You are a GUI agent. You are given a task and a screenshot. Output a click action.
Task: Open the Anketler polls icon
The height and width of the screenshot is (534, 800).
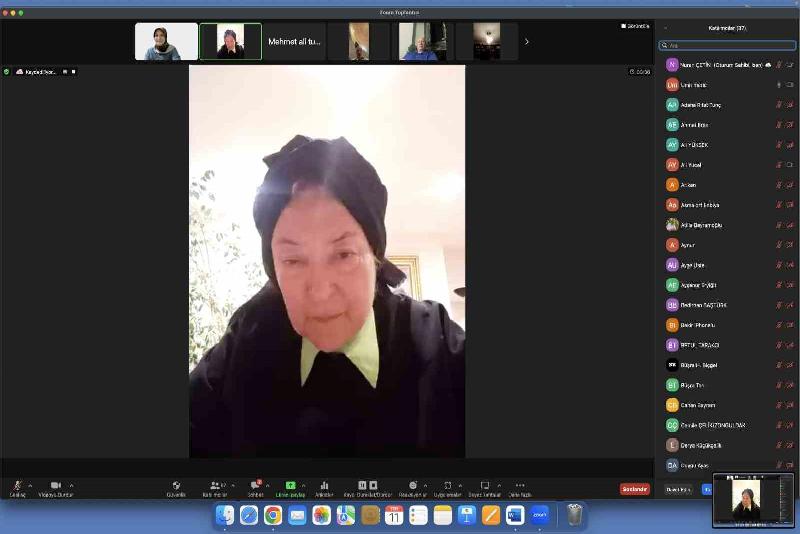(324, 485)
